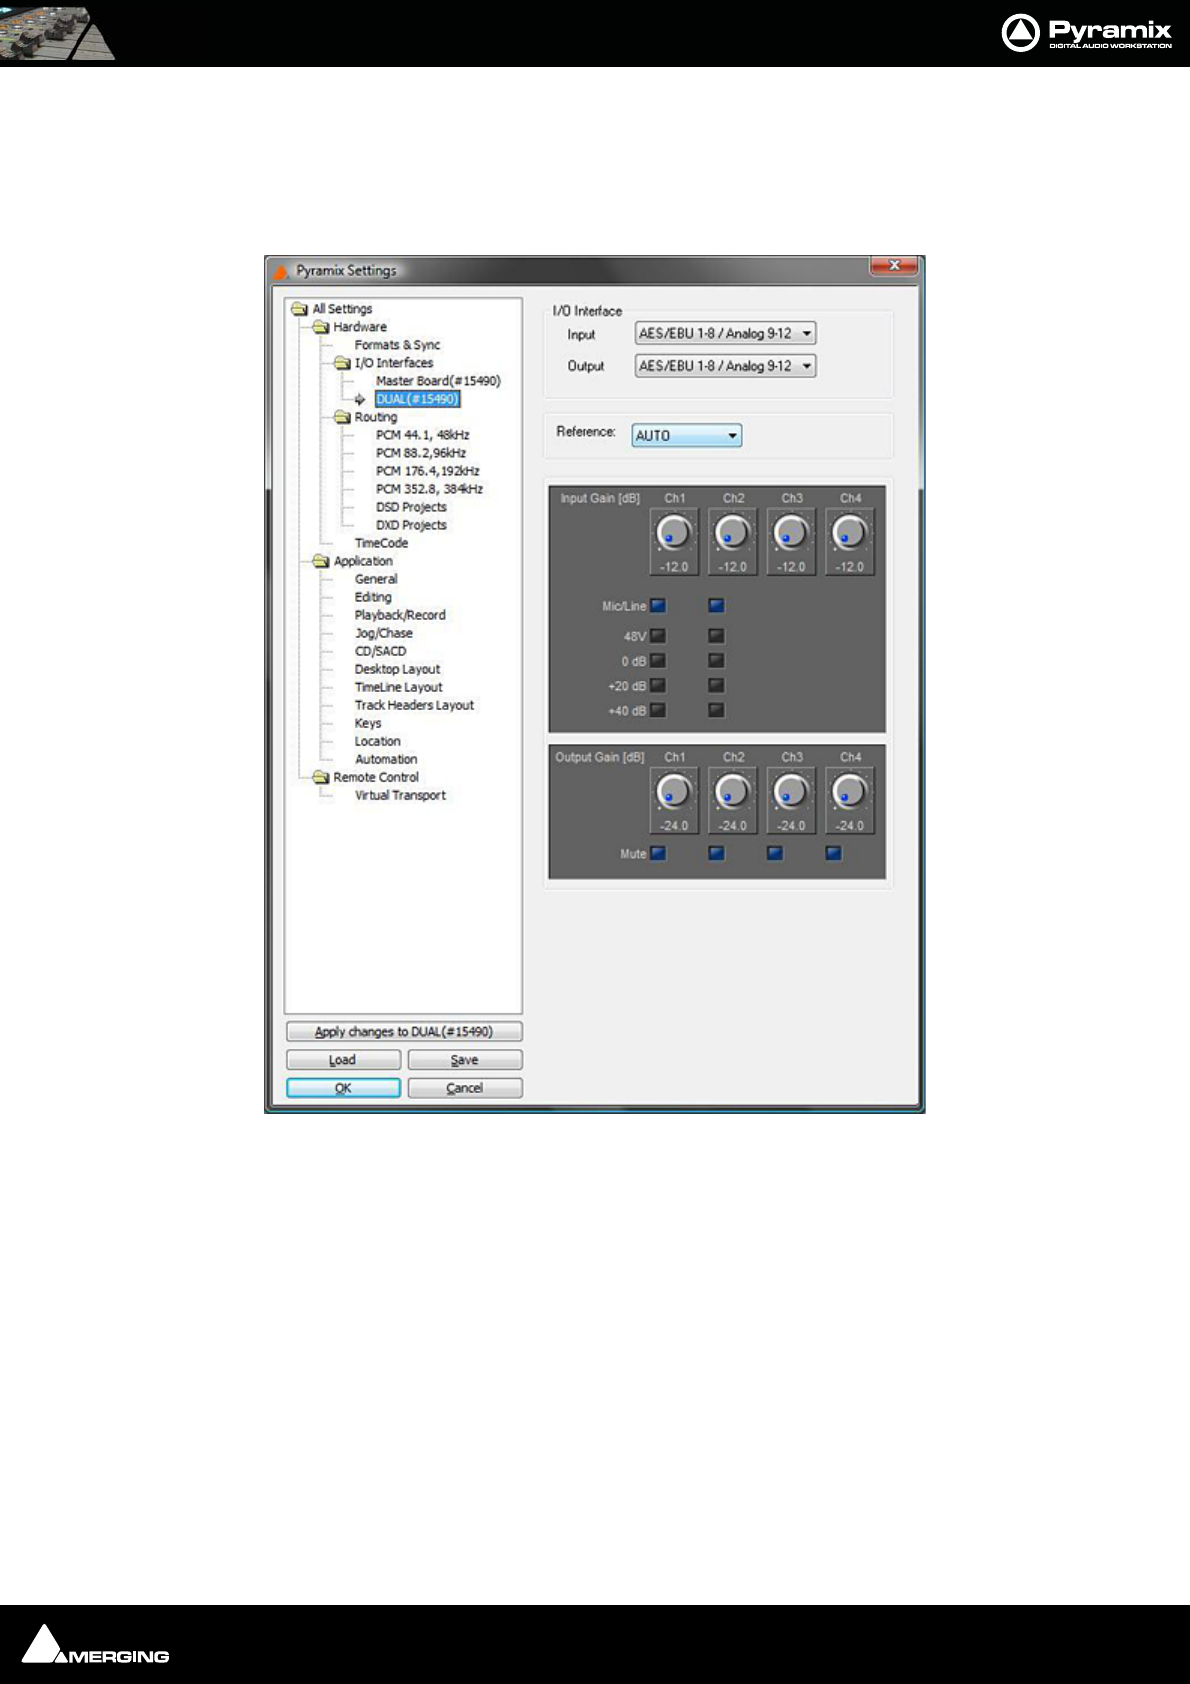Screen dimensions: 1190x1684
Task: Open the Playback/Record settings page
Action: (400, 615)
